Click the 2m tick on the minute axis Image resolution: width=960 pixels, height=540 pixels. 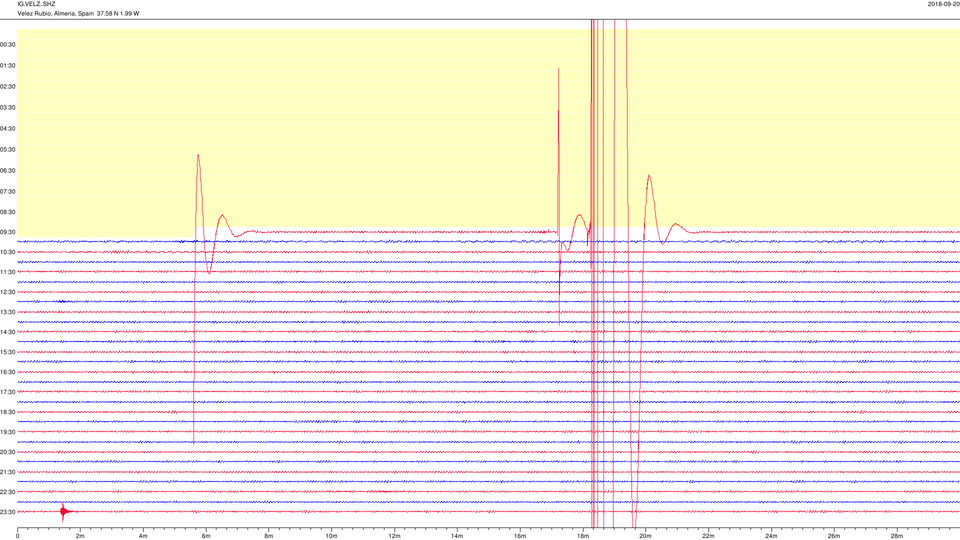click(80, 536)
